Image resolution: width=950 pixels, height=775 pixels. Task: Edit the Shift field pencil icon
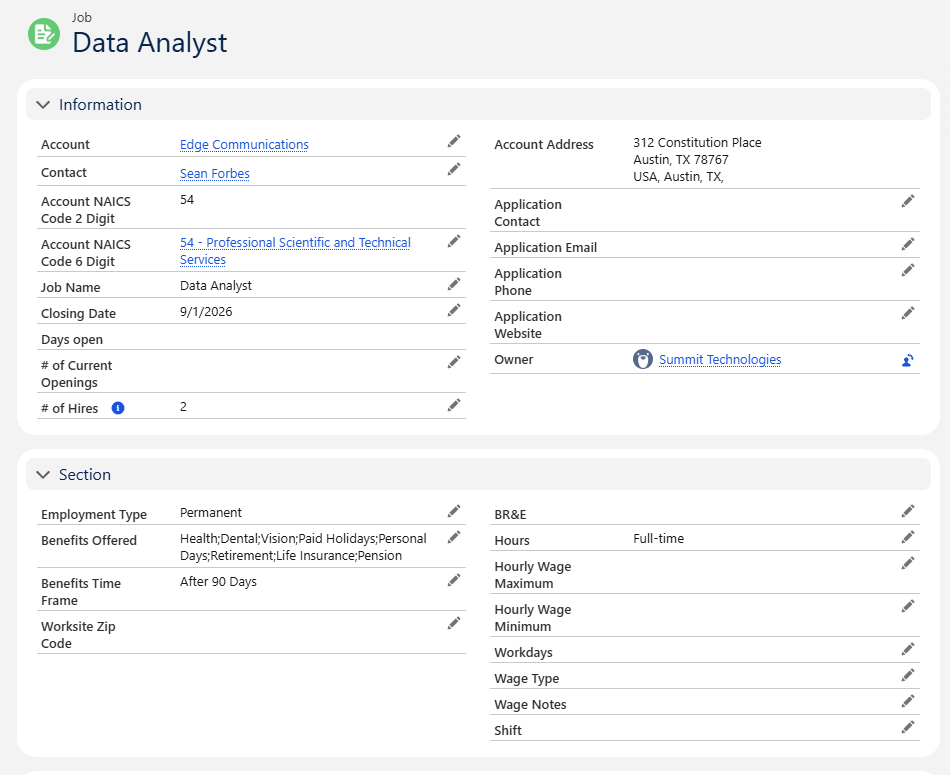pos(908,727)
